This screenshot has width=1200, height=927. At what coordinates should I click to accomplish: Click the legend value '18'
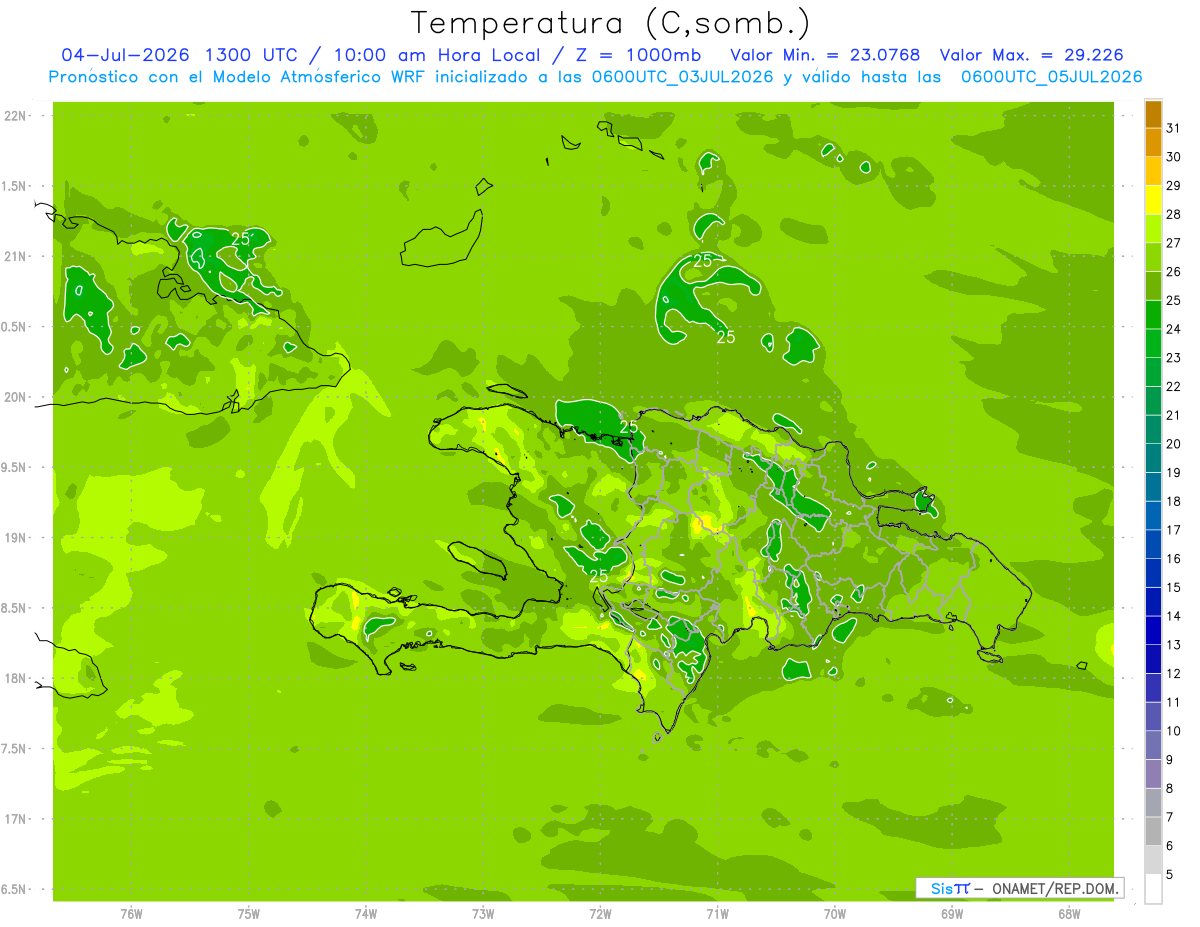point(1174,502)
